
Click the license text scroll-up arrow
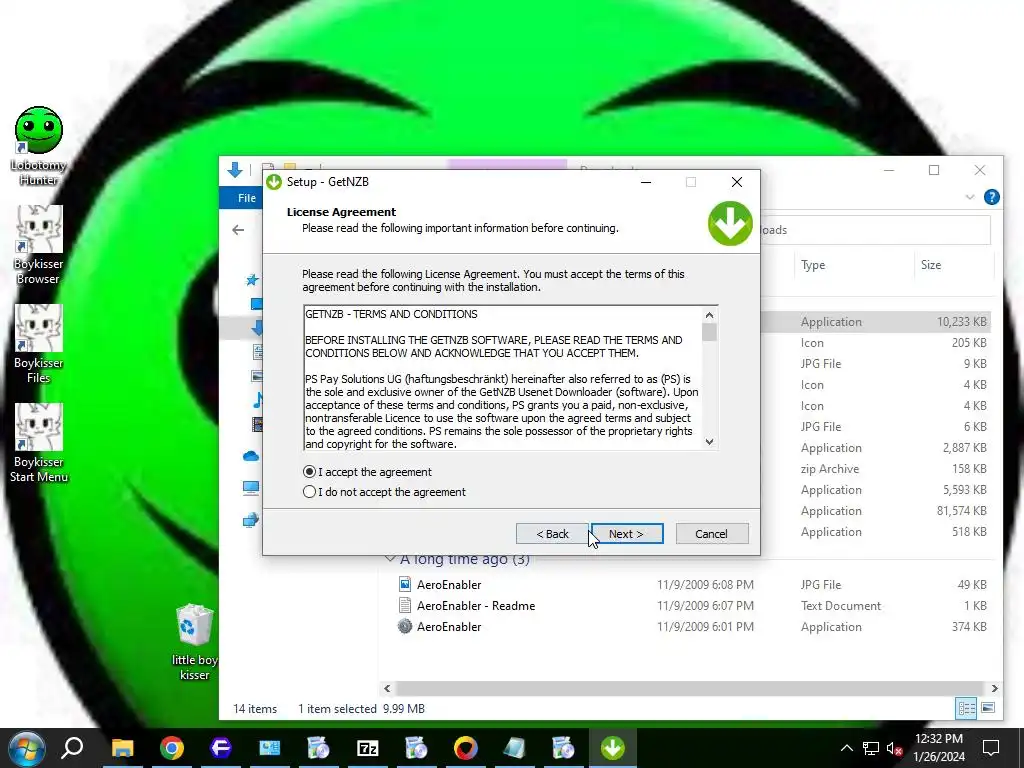coord(709,315)
